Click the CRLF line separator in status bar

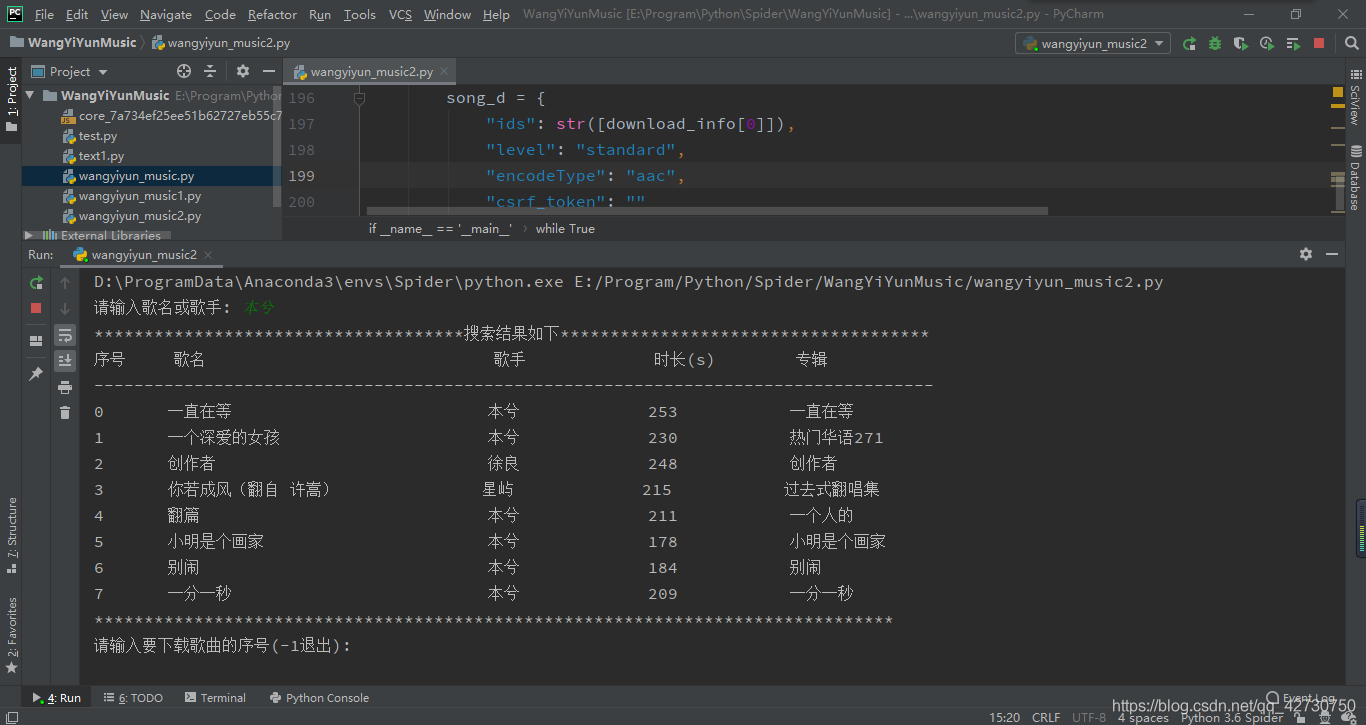(1046, 717)
